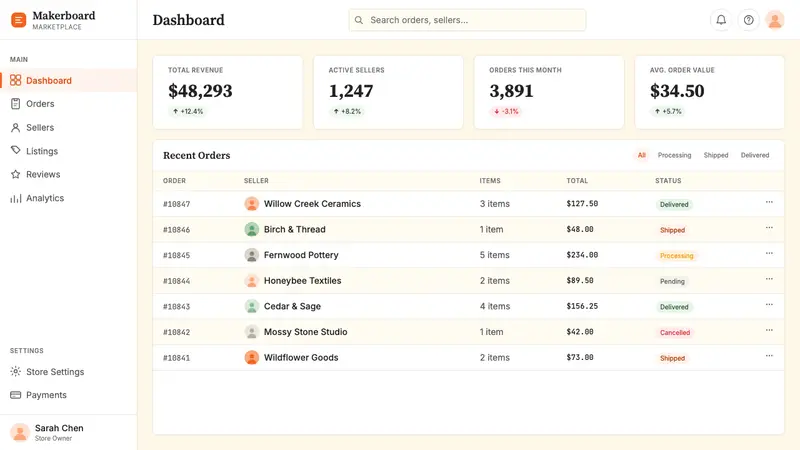Click the Orders This Month 3,891 card
800x450 pixels.
549,92
